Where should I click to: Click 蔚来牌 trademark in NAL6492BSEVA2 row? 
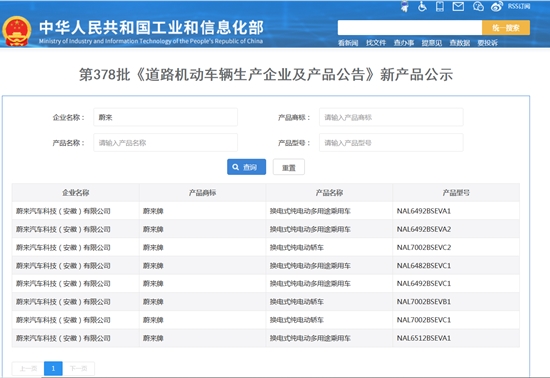[153, 229]
